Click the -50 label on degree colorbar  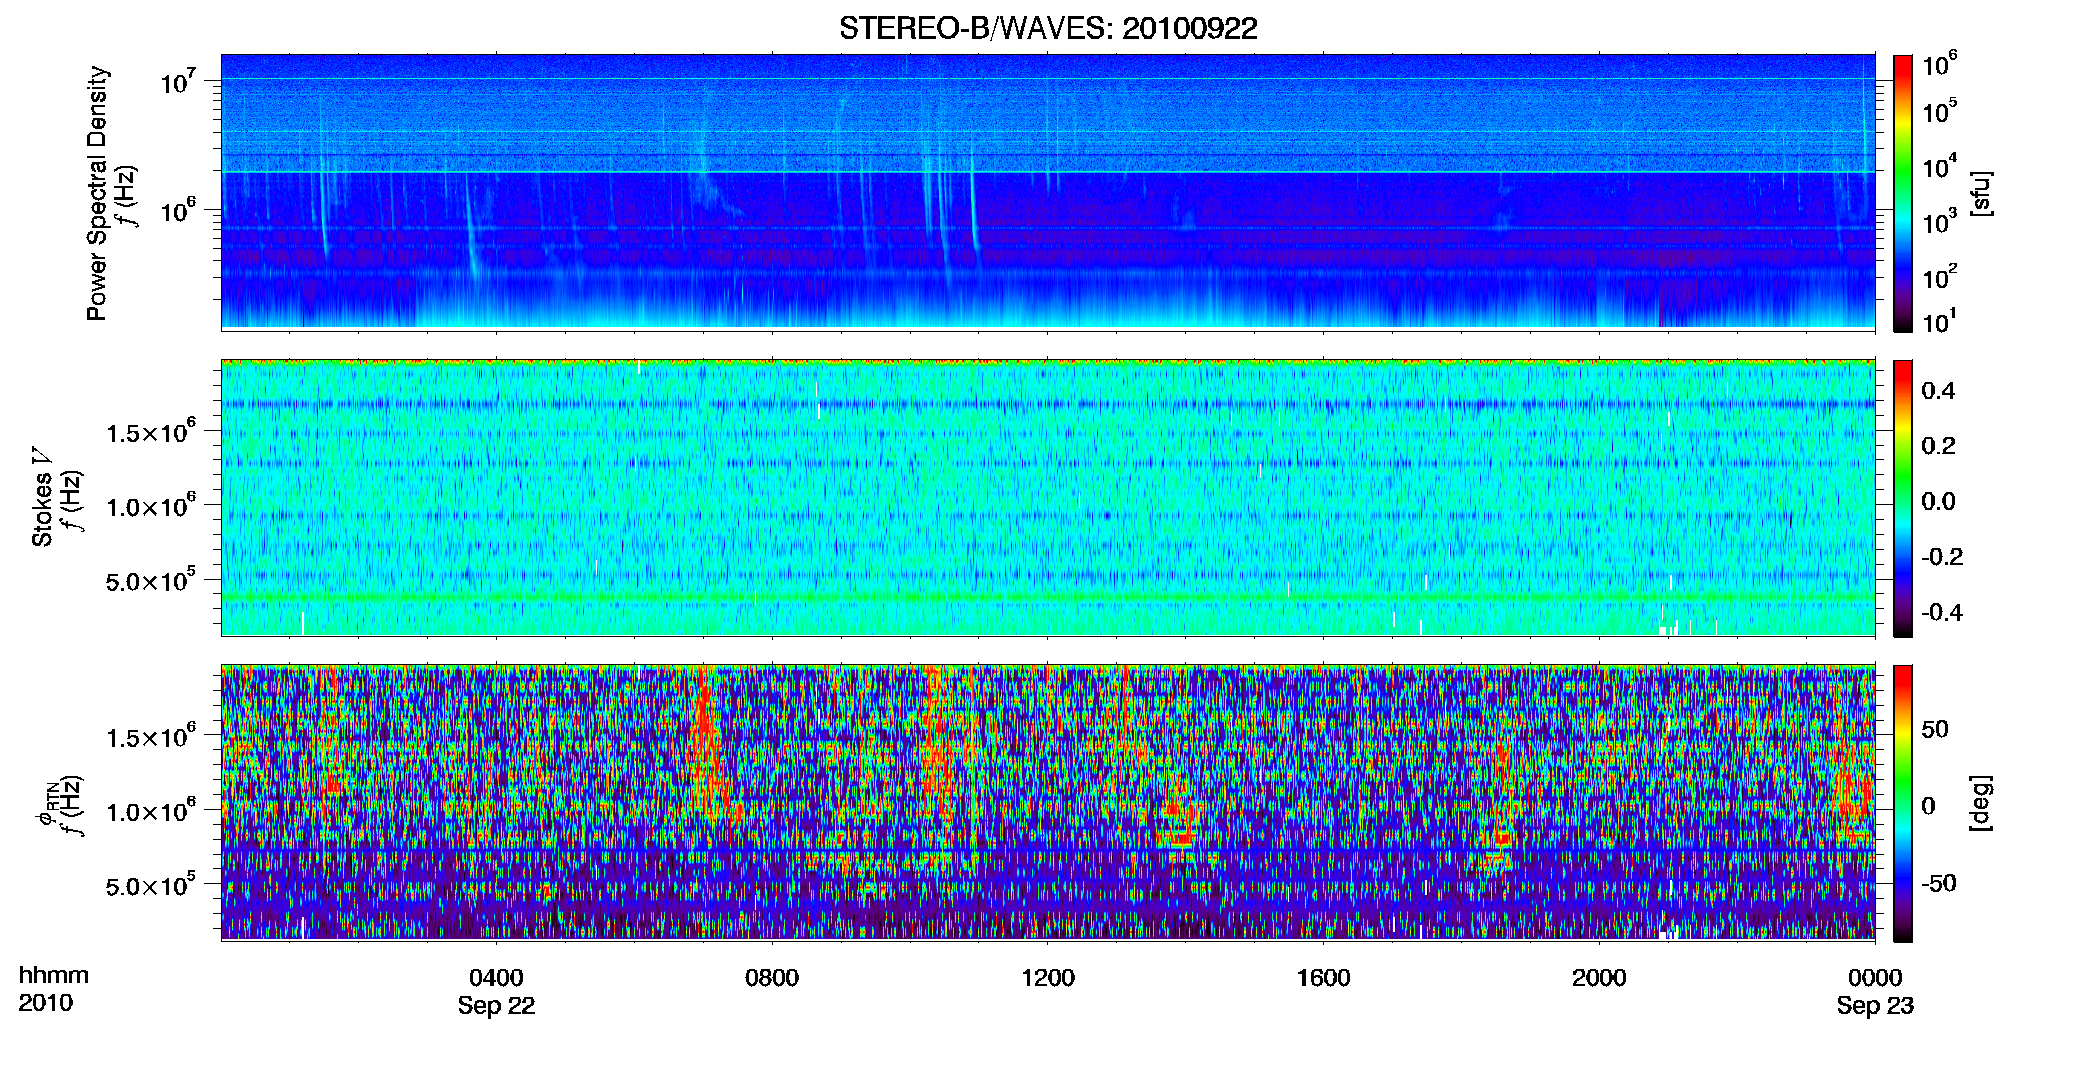click(1939, 883)
